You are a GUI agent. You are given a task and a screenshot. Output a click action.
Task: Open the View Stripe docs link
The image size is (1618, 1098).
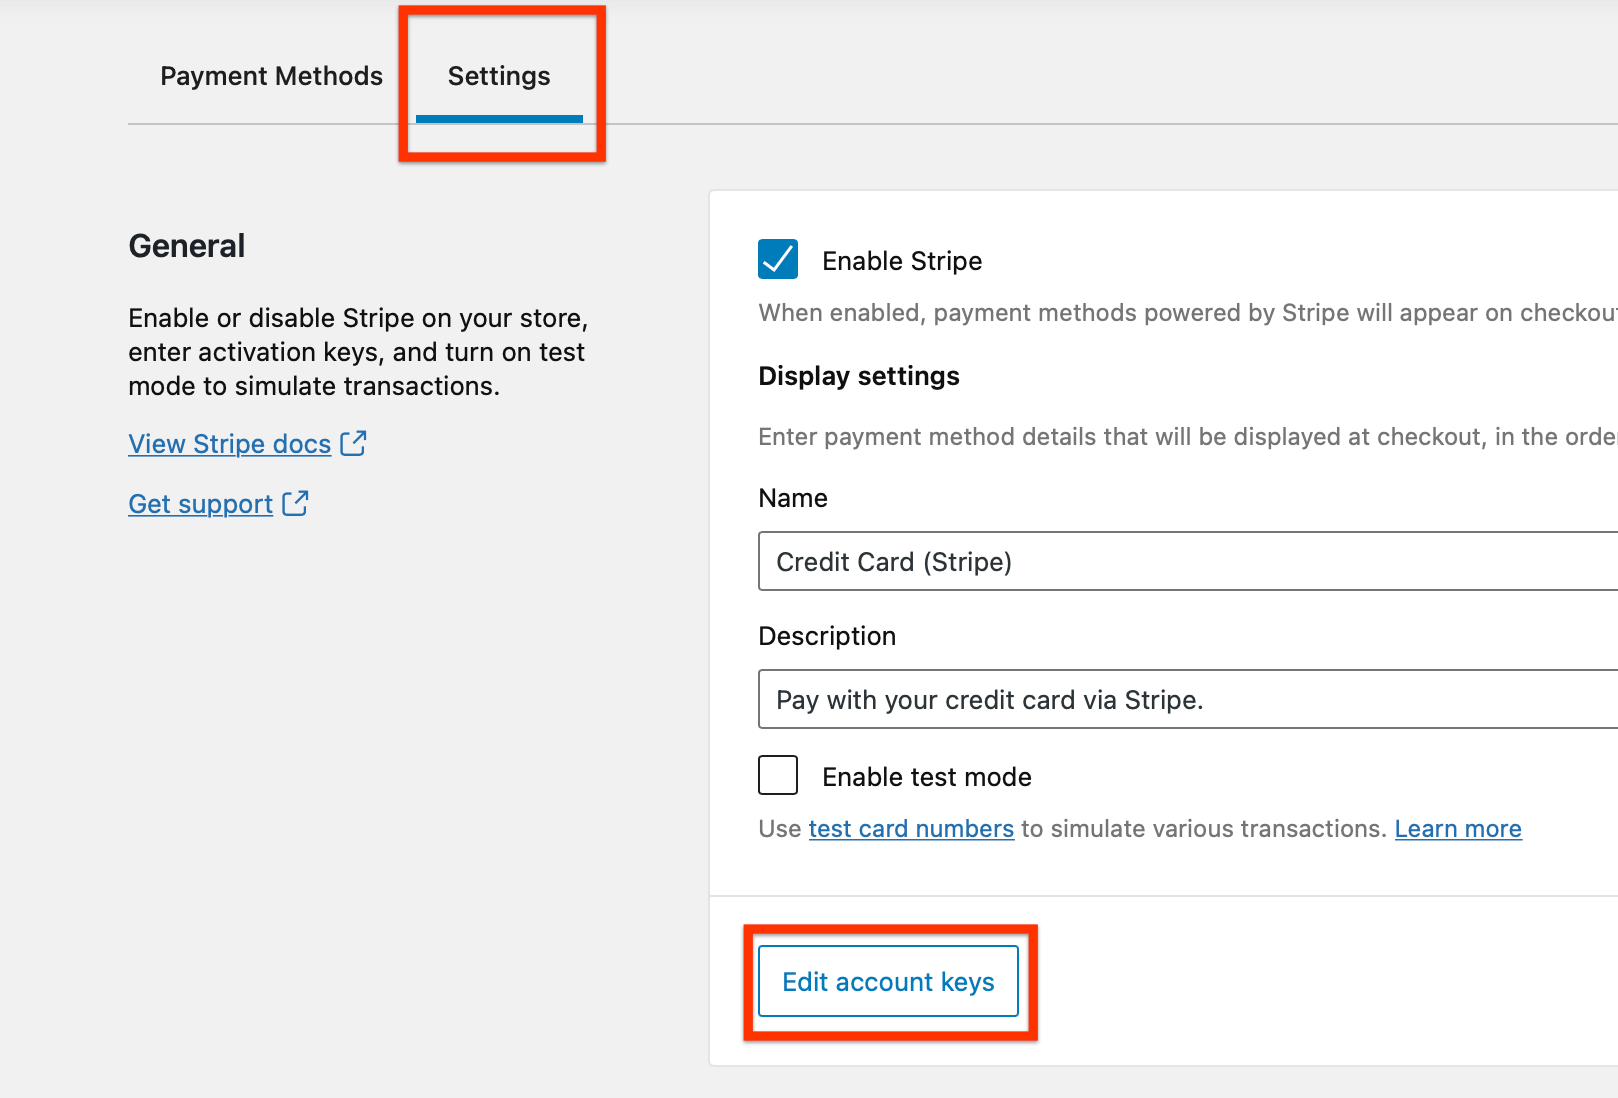coord(230,444)
